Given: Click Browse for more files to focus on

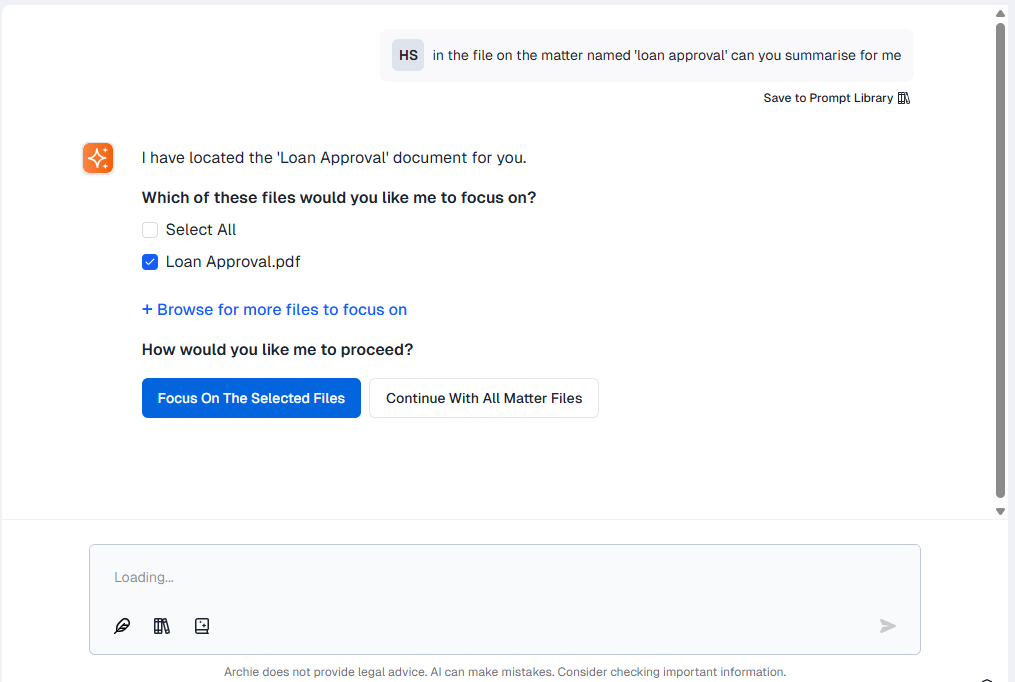Looking at the screenshot, I should 274,310.
